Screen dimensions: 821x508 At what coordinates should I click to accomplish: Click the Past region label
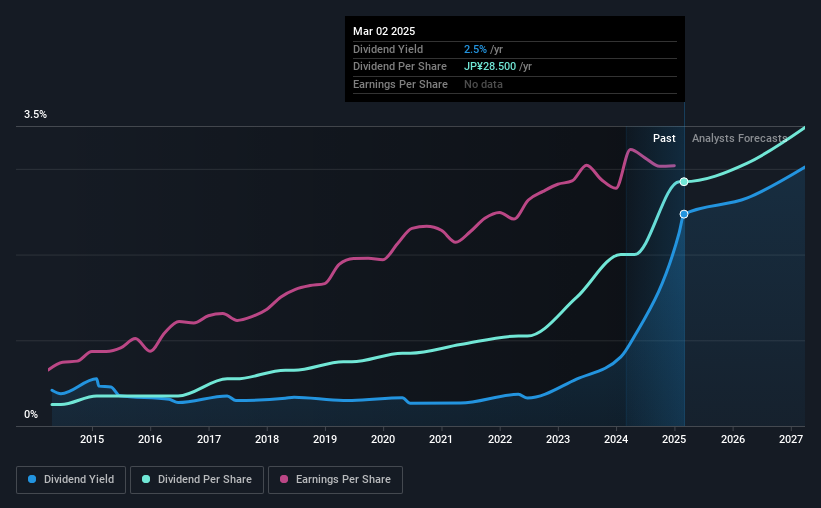click(664, 138)
